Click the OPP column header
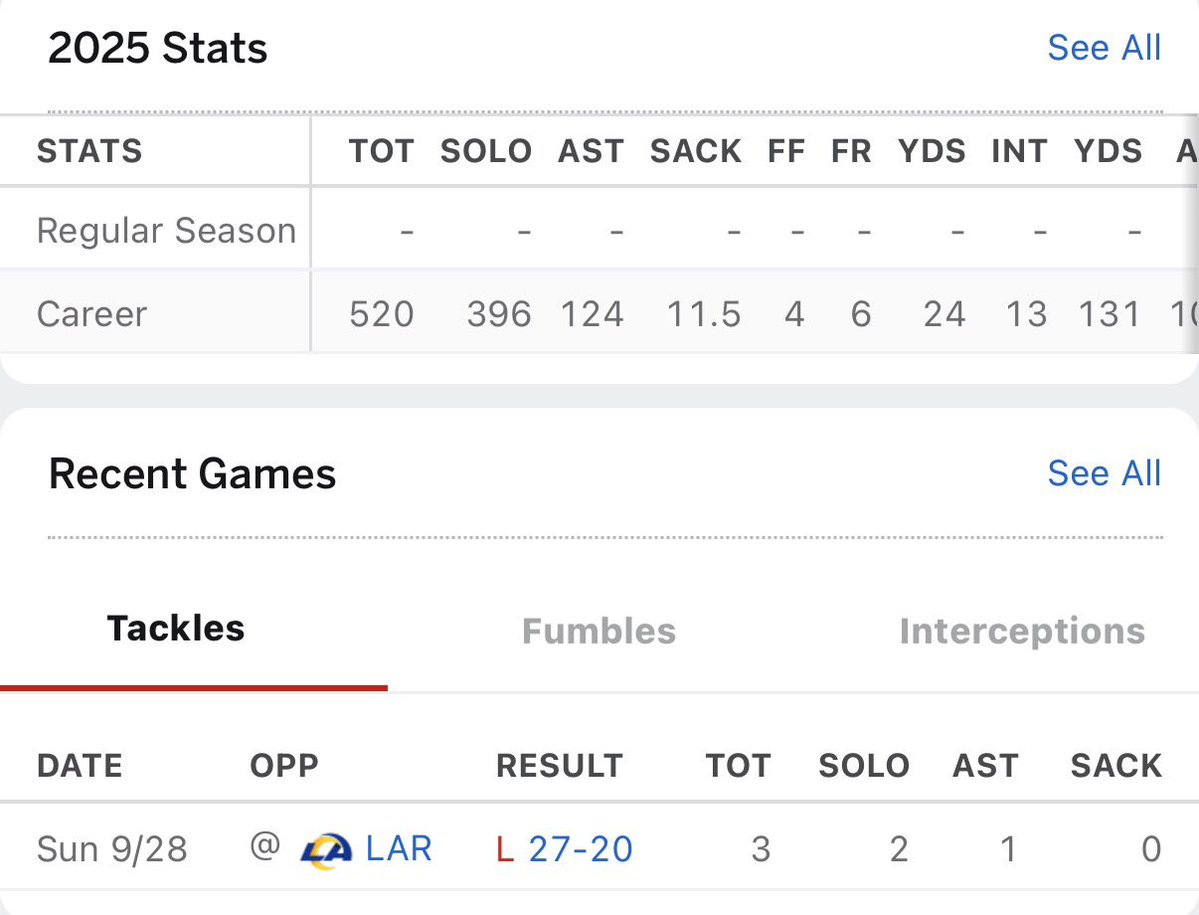 pyautogui.click(x=284, y=766)
